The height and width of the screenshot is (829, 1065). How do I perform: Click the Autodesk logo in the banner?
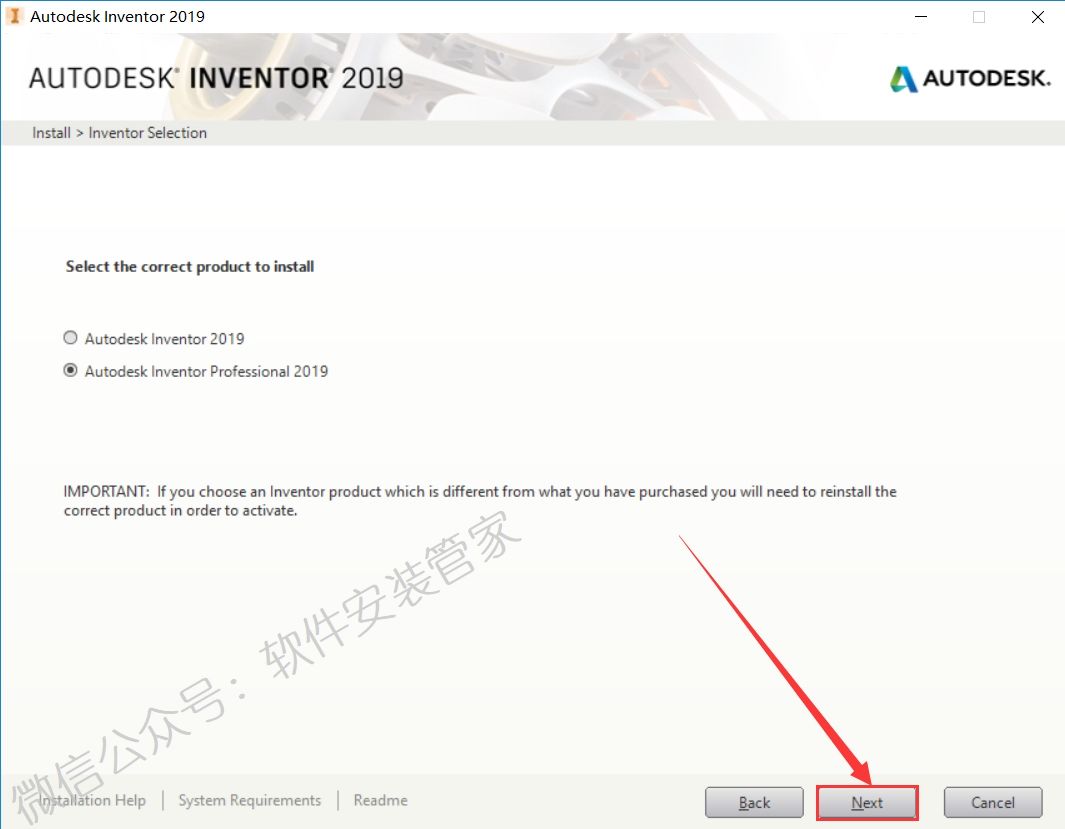coord(971,79)
